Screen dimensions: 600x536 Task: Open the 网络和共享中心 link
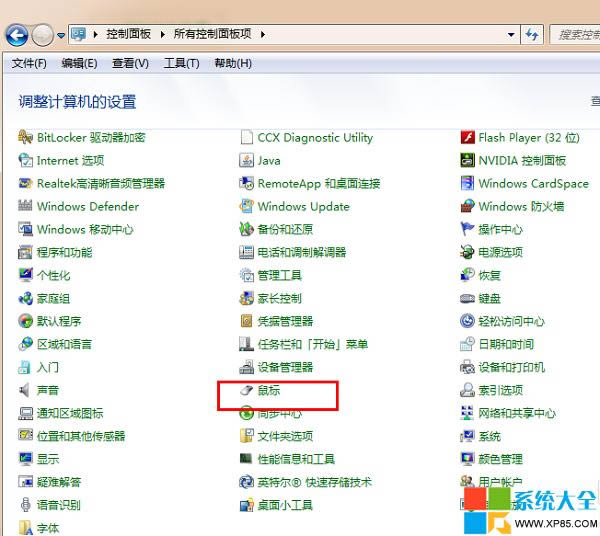(x=517, y=413)
